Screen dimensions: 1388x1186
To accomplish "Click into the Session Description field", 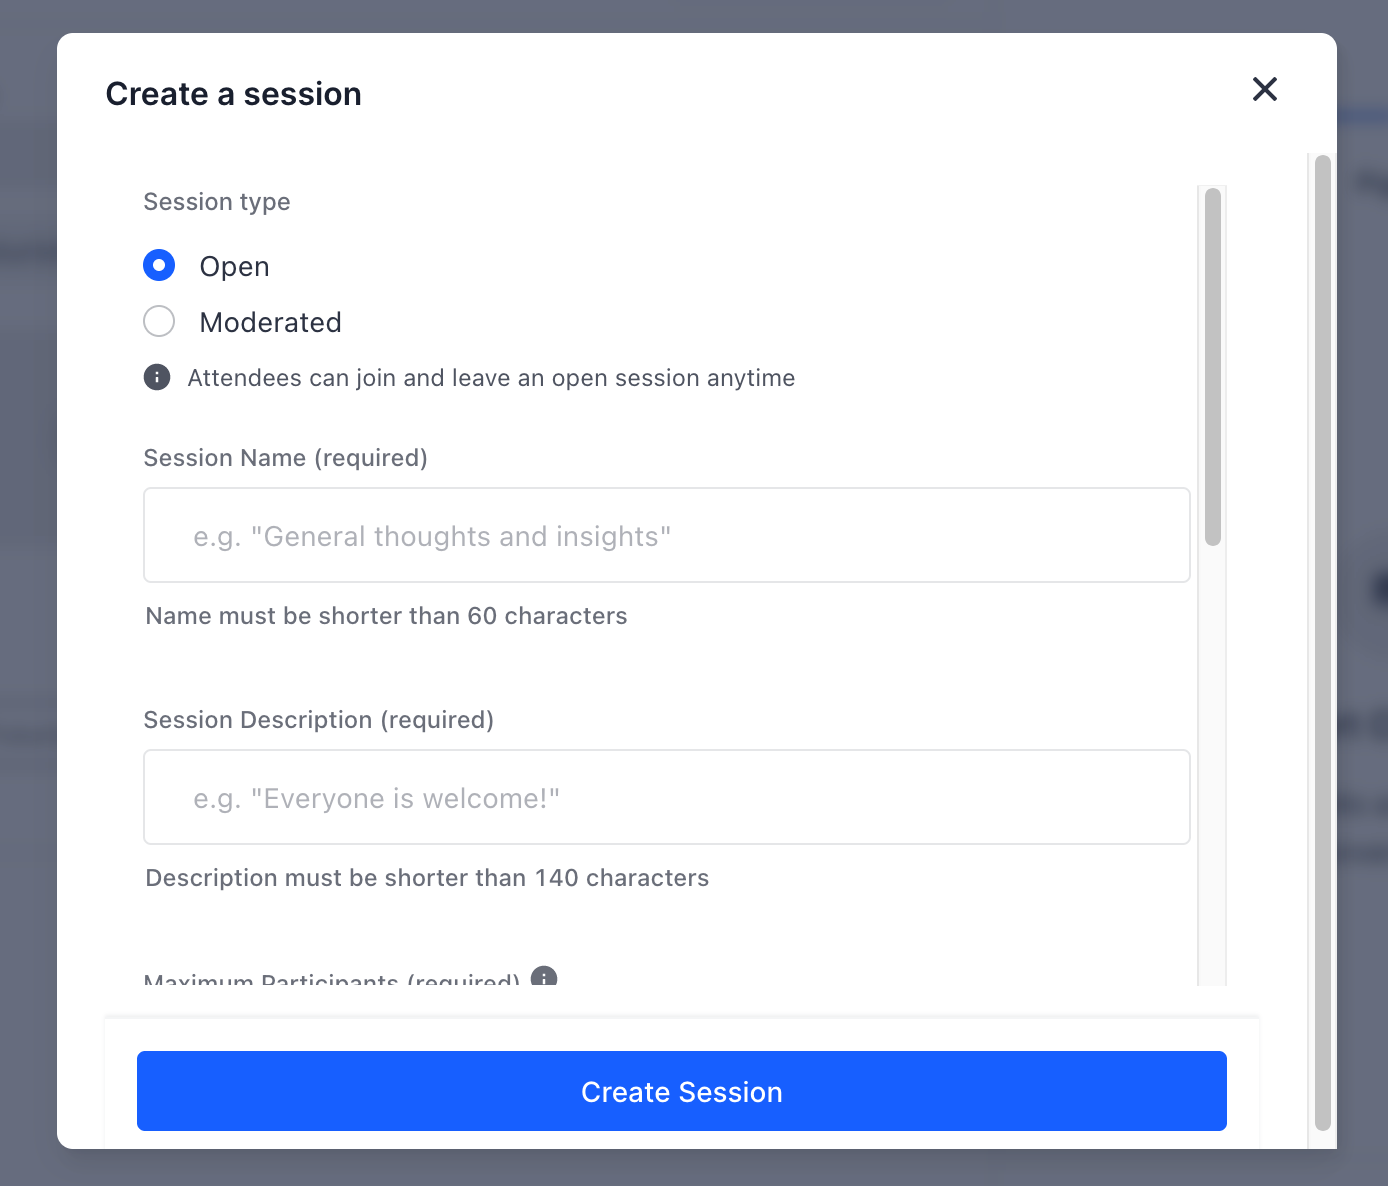I will tap(667, 797).
